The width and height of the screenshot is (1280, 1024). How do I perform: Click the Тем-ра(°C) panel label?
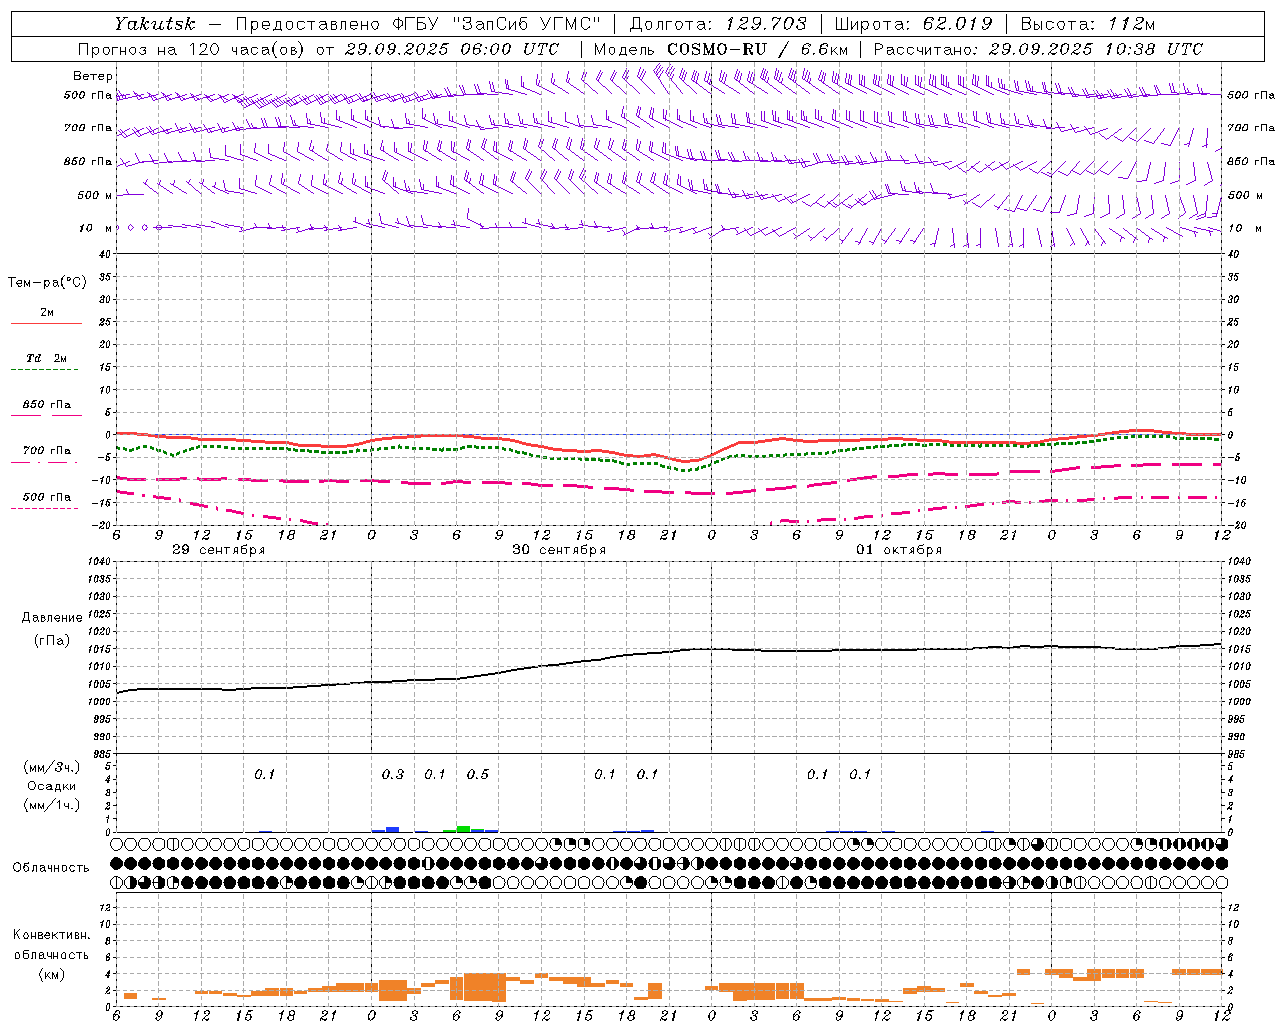(x=47, y=283)
